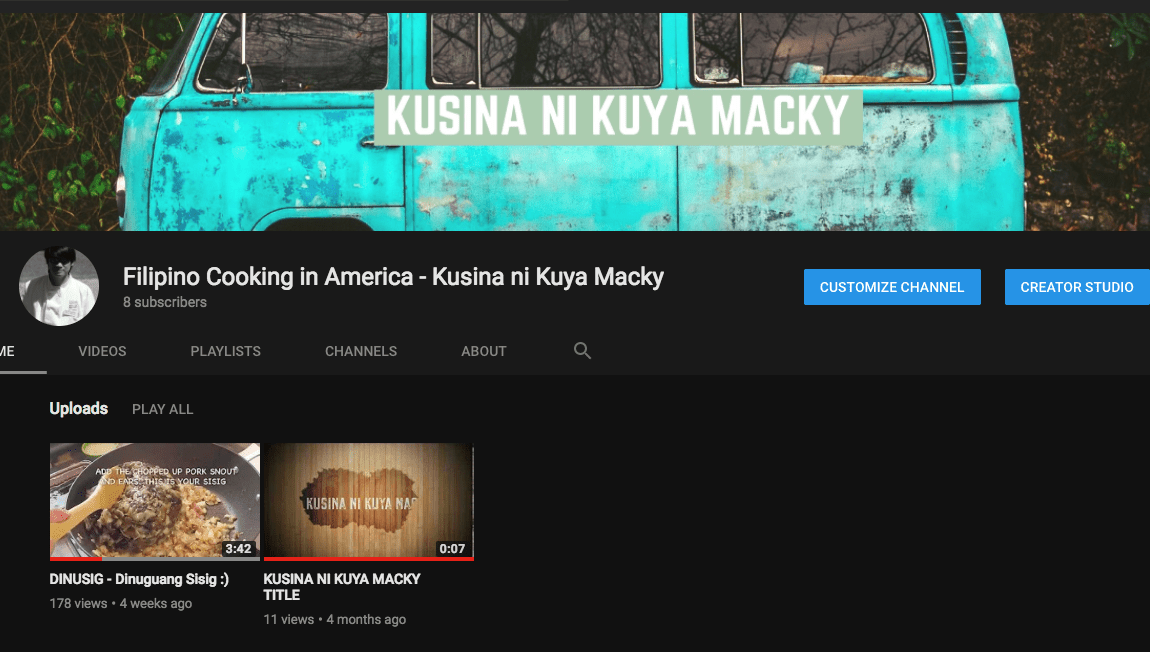The width and height of the screenshot is (1150, 652).
Task: Click the channel search magnifier icon
Action: pos(582,351)
